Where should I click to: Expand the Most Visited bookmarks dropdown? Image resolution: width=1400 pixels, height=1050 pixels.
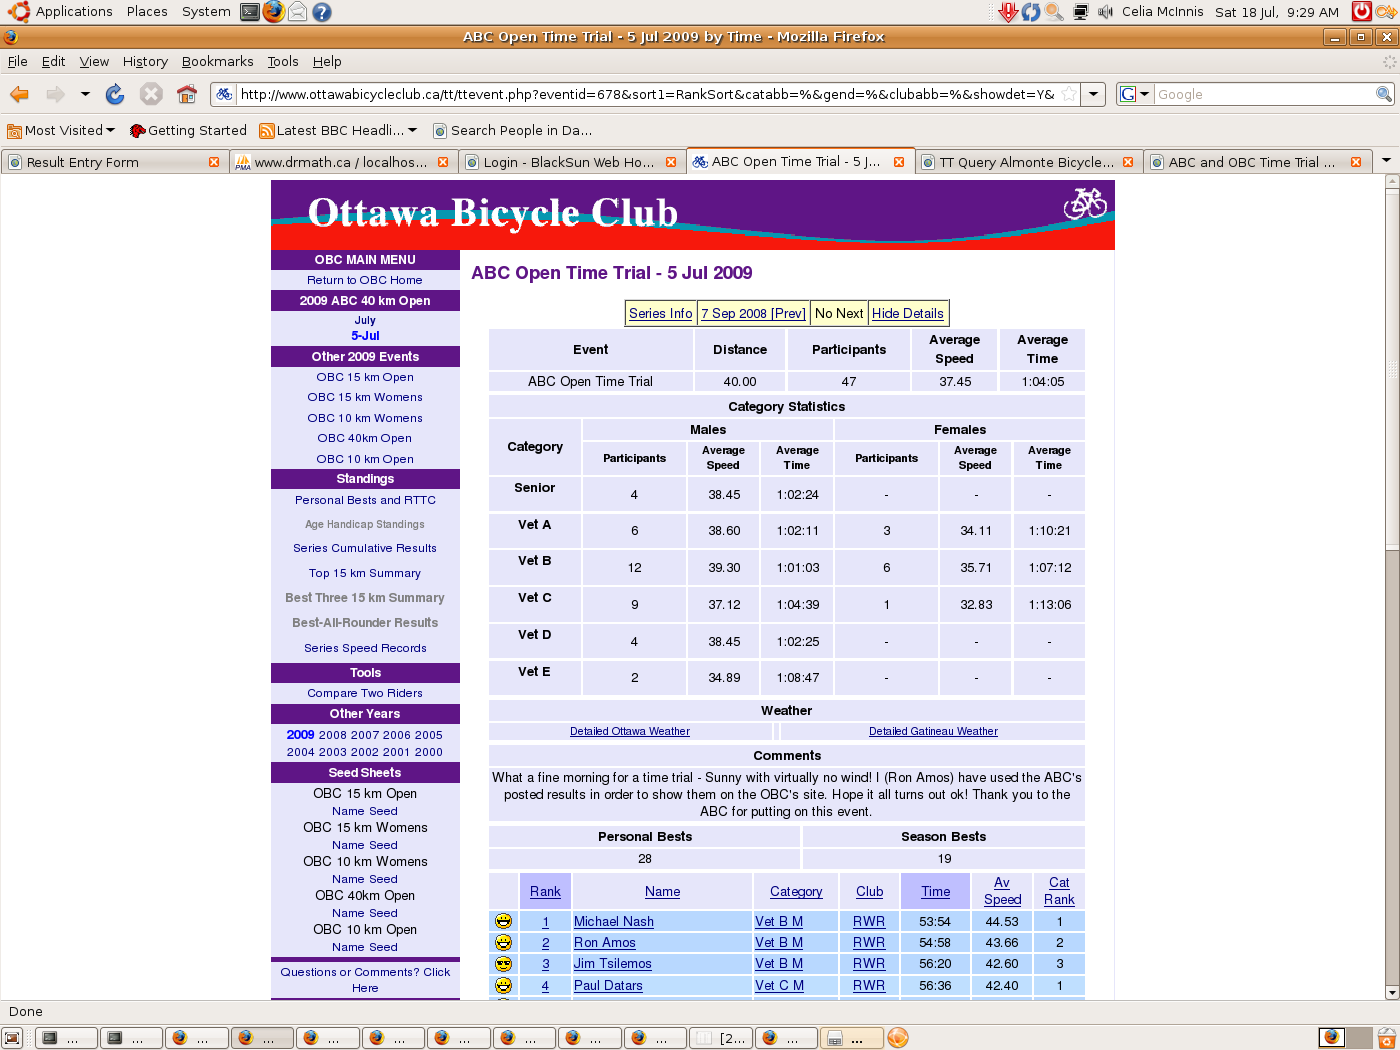click(x=110, y=130)
